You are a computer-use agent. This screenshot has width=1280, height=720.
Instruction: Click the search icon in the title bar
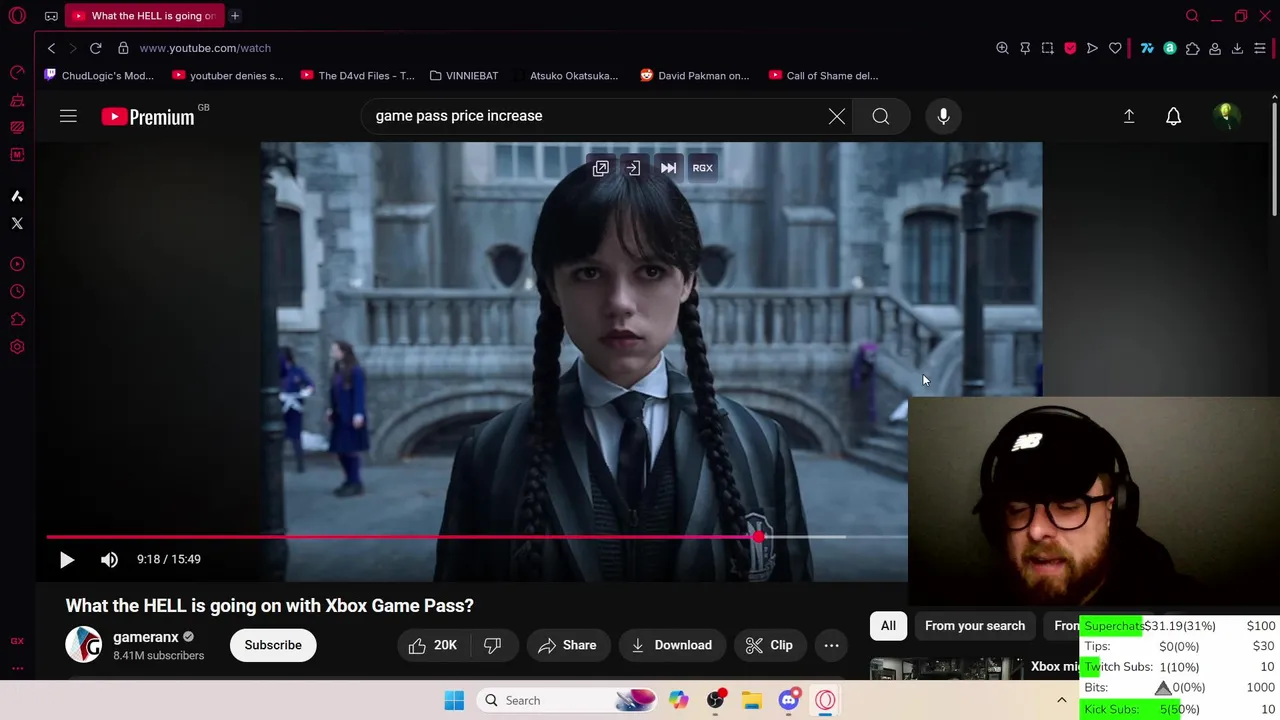pos(1192,16)
